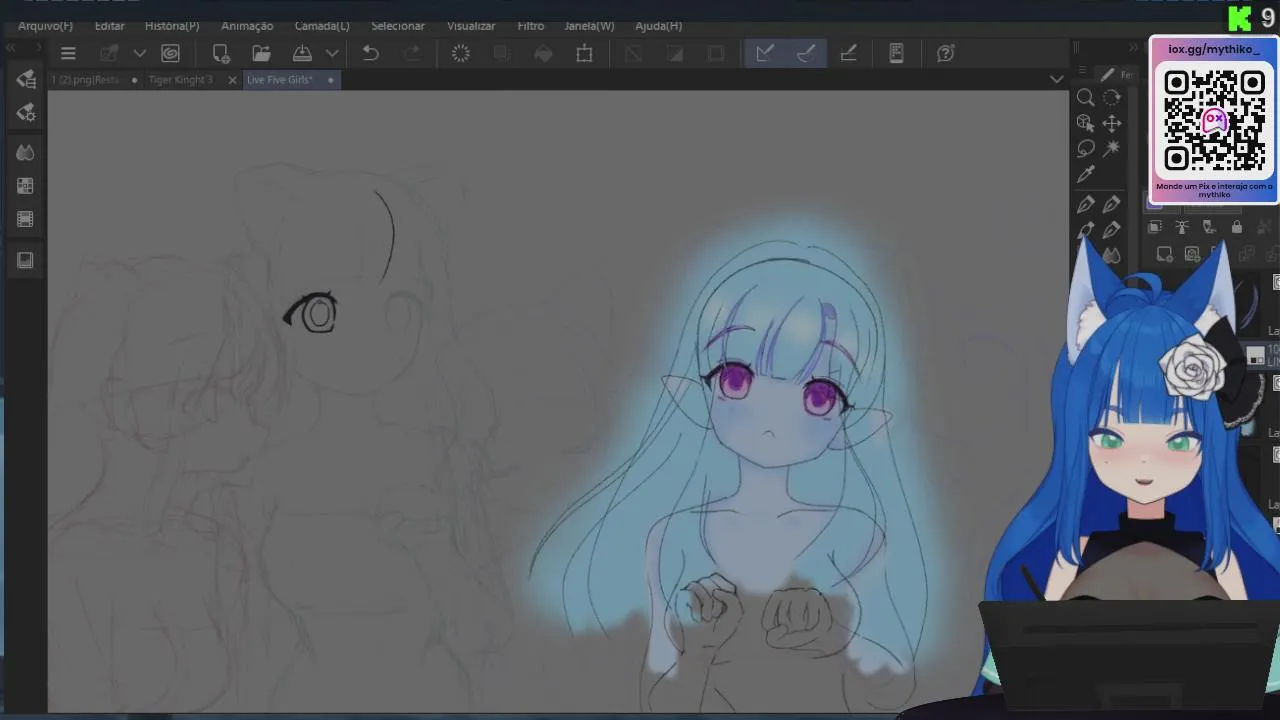Toggle clip to layer below icon
1280x720 pixels.
click(1155, 227)
